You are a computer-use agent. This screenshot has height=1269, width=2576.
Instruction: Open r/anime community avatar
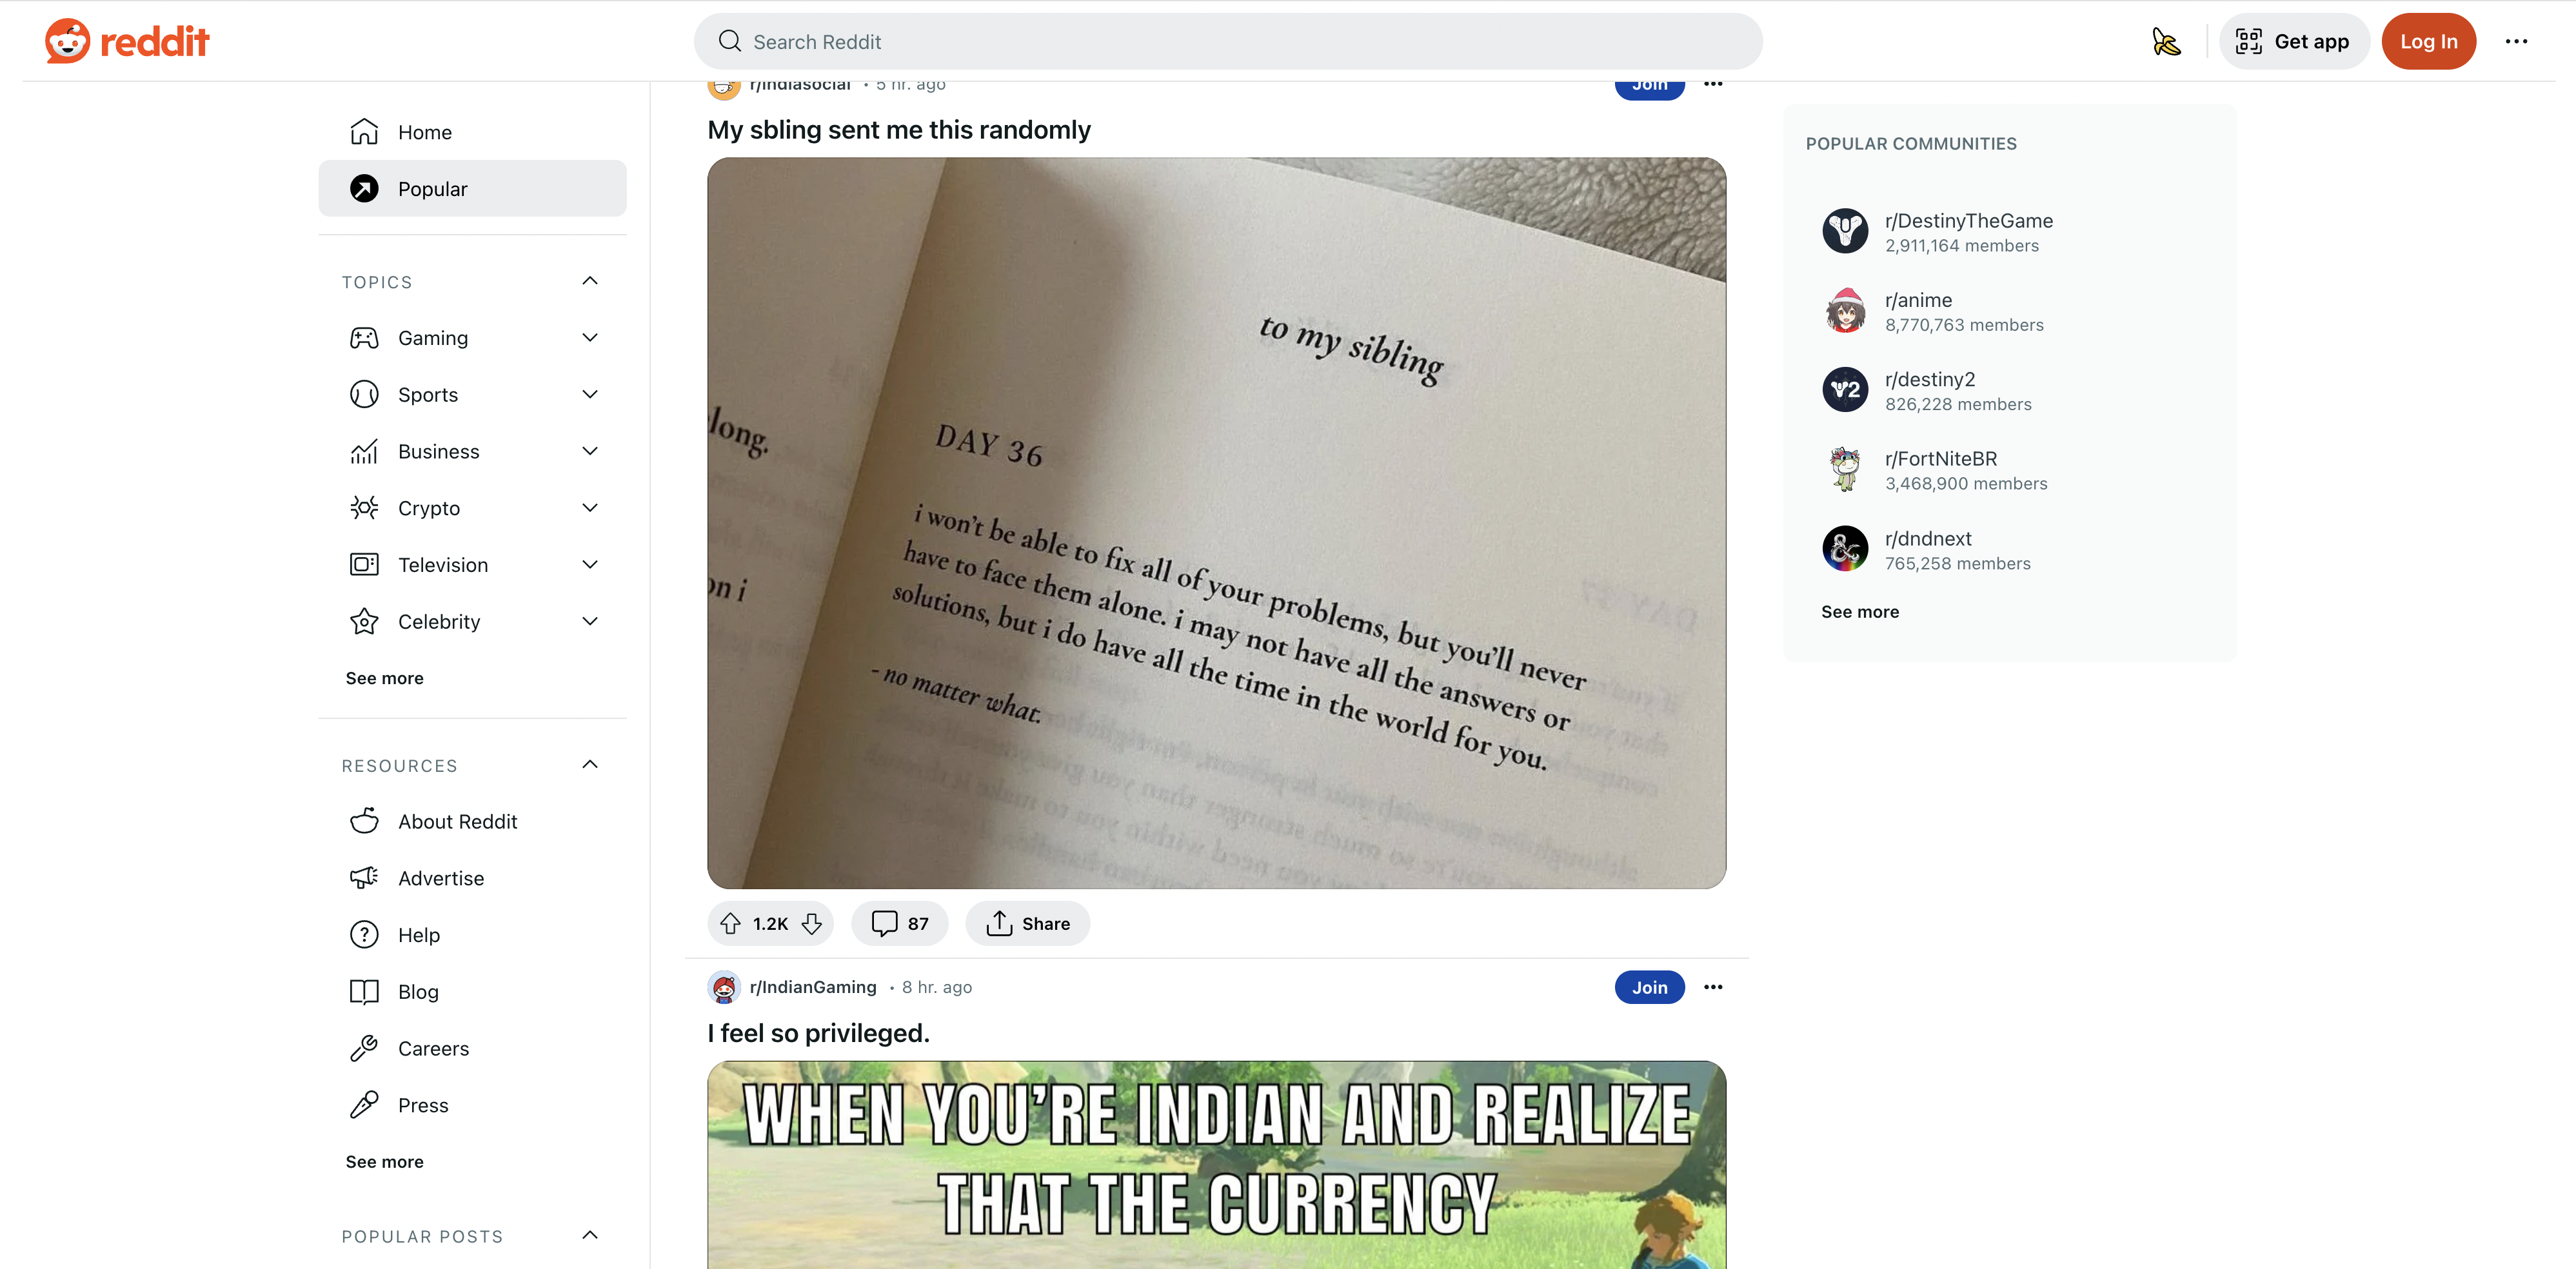click(x=1845, y=311)
